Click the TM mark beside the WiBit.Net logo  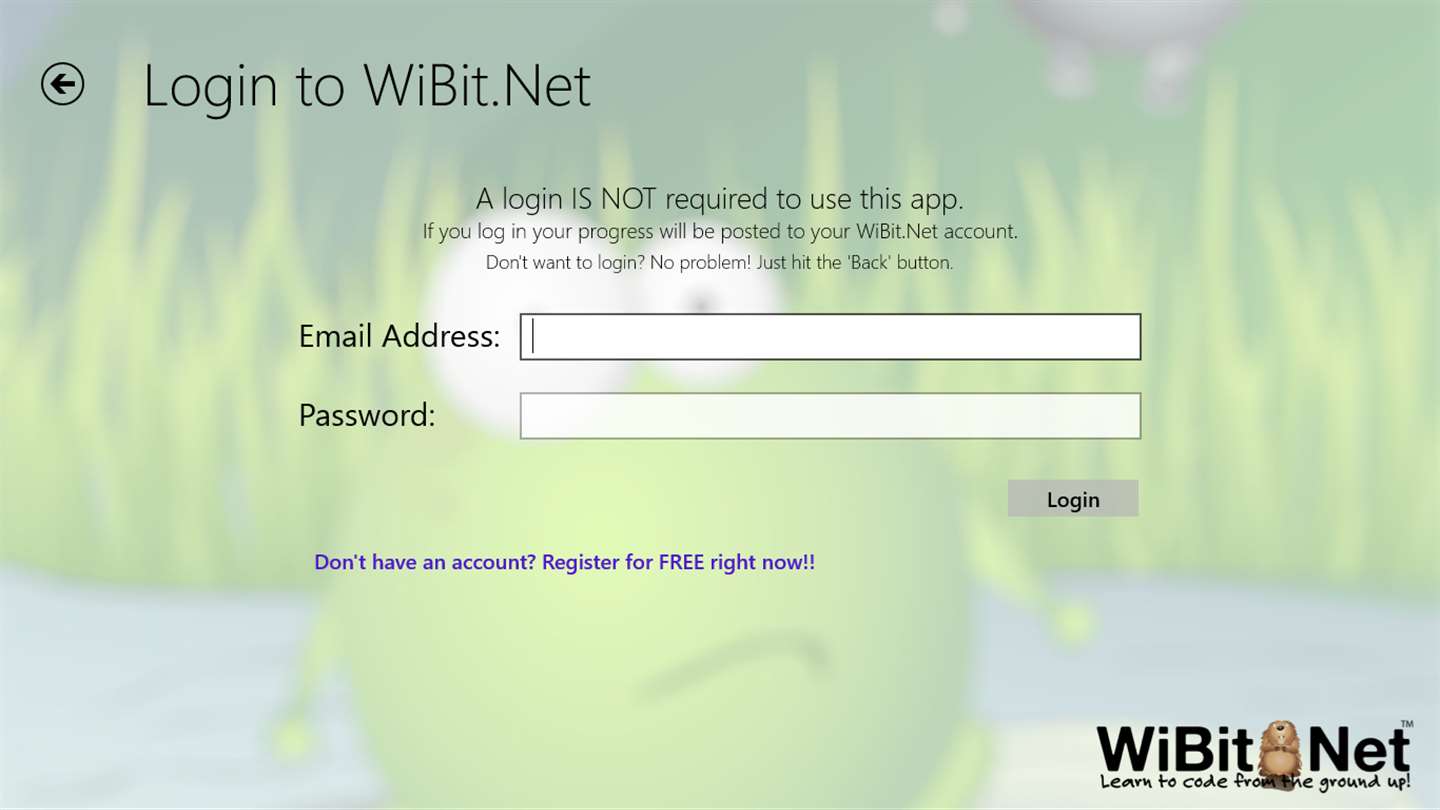point(1406,723)
